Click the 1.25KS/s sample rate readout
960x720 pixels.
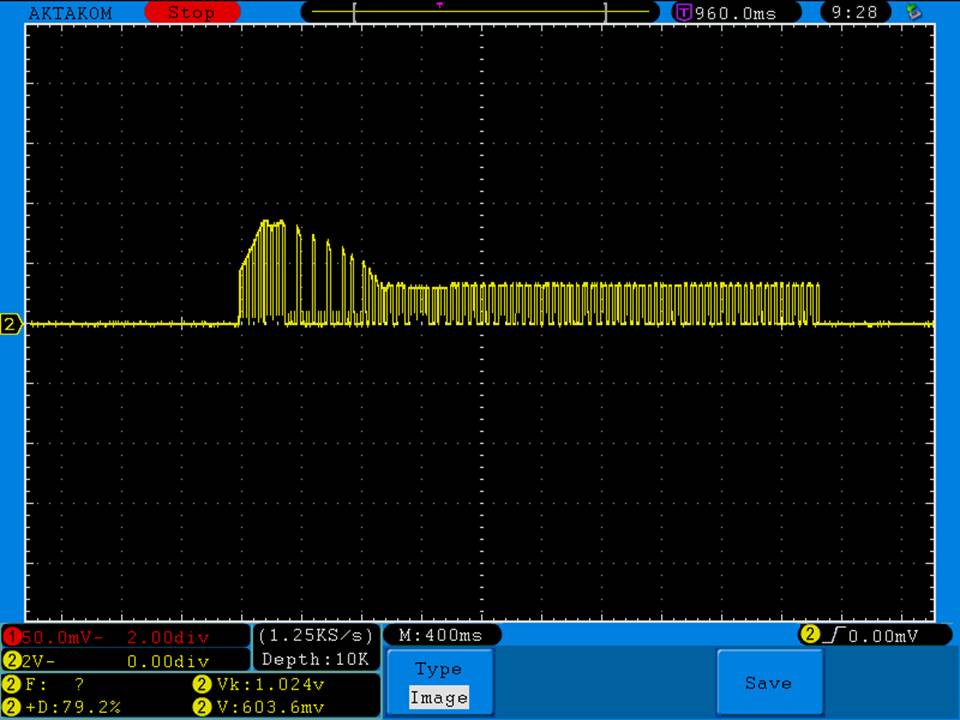(316, 636)
